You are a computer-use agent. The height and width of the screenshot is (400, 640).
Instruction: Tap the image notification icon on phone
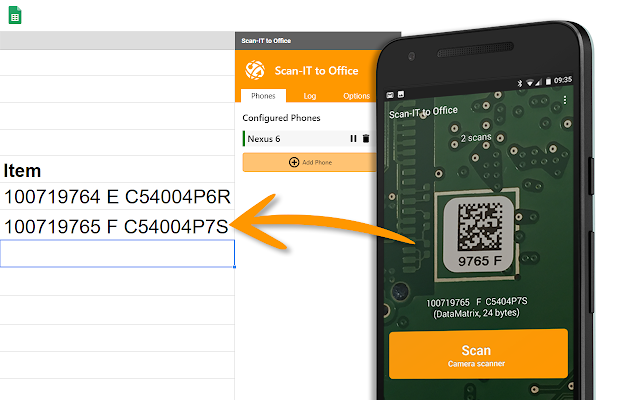[401, 94]
